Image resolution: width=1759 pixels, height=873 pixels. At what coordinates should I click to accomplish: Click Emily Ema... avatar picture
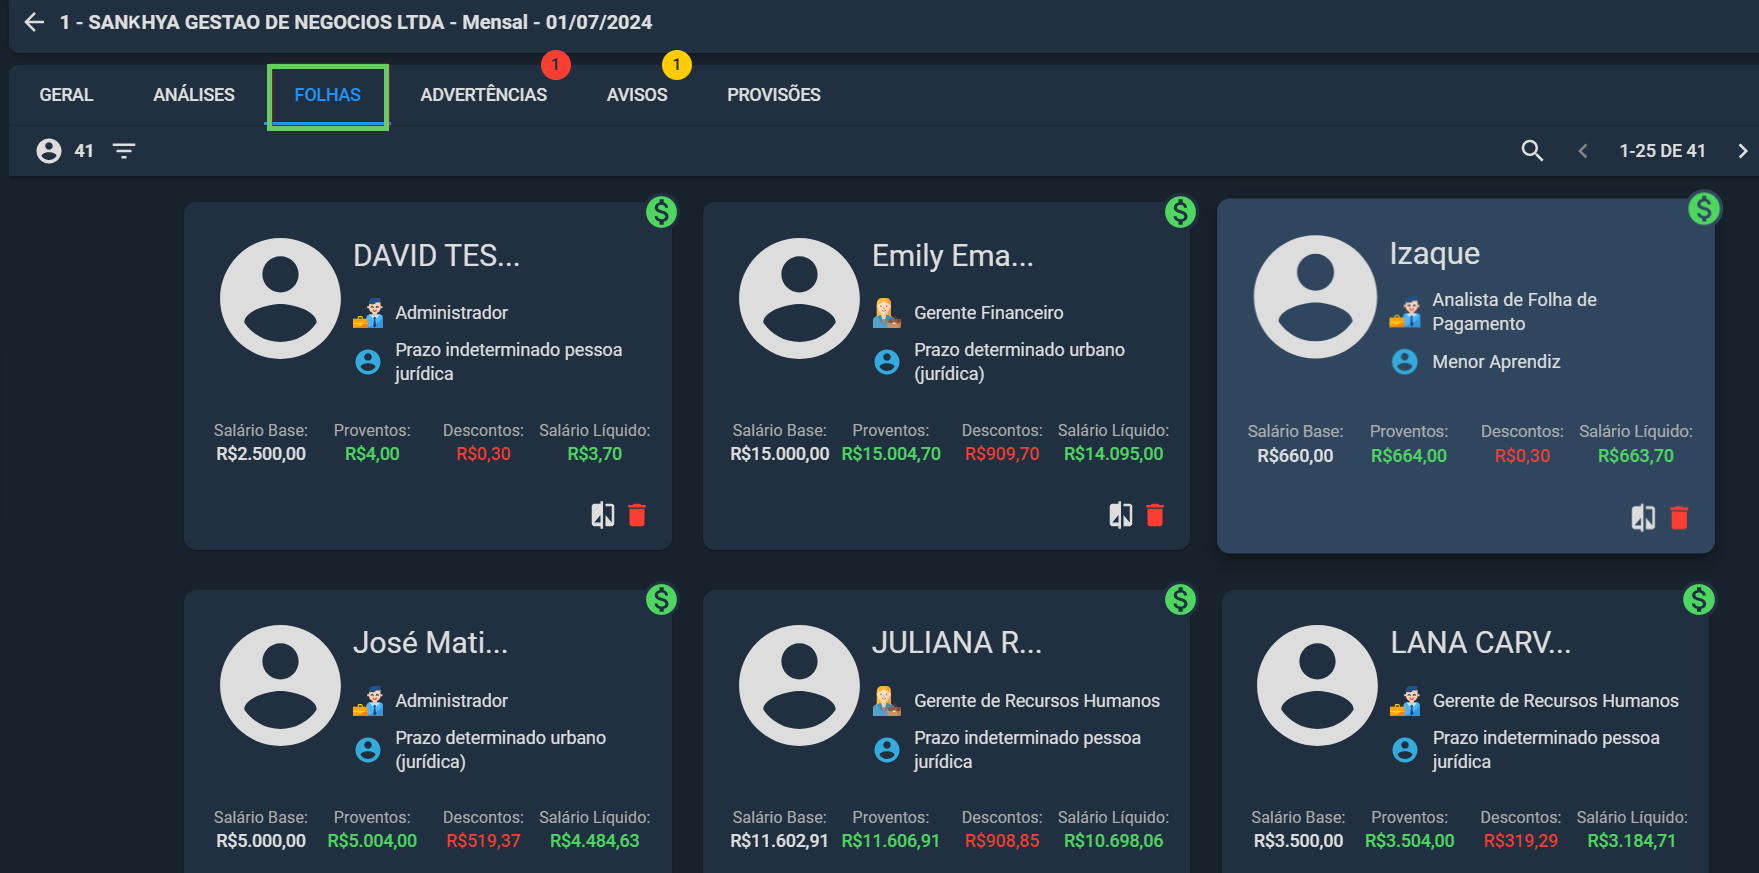click(x=799, y=298)
